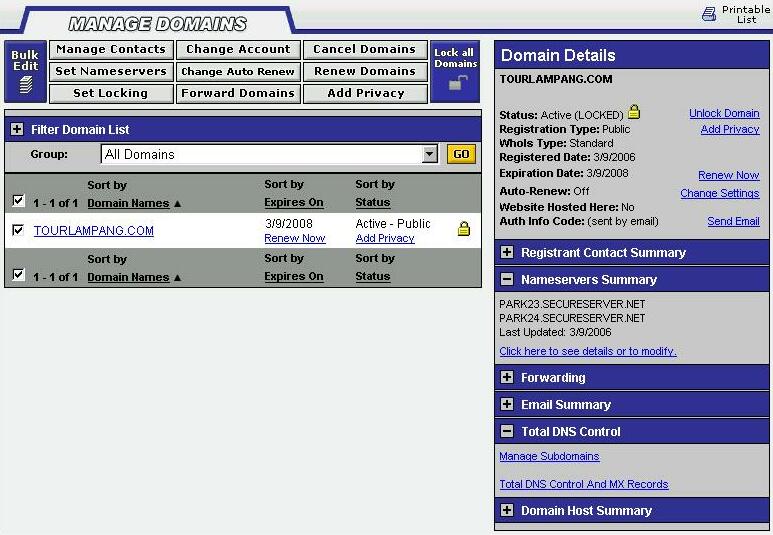Click PARK23.SECURESERVER.NET nameserver text
This screenshot has height=535, width=773.
coord(572,304)
